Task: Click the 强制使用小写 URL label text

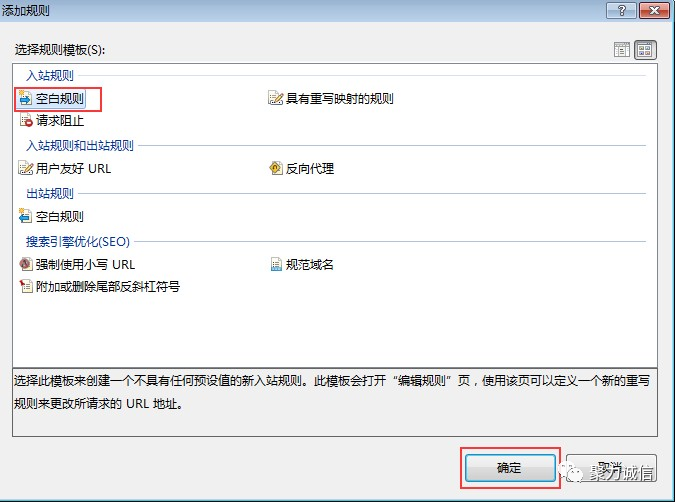Action: 85,264
